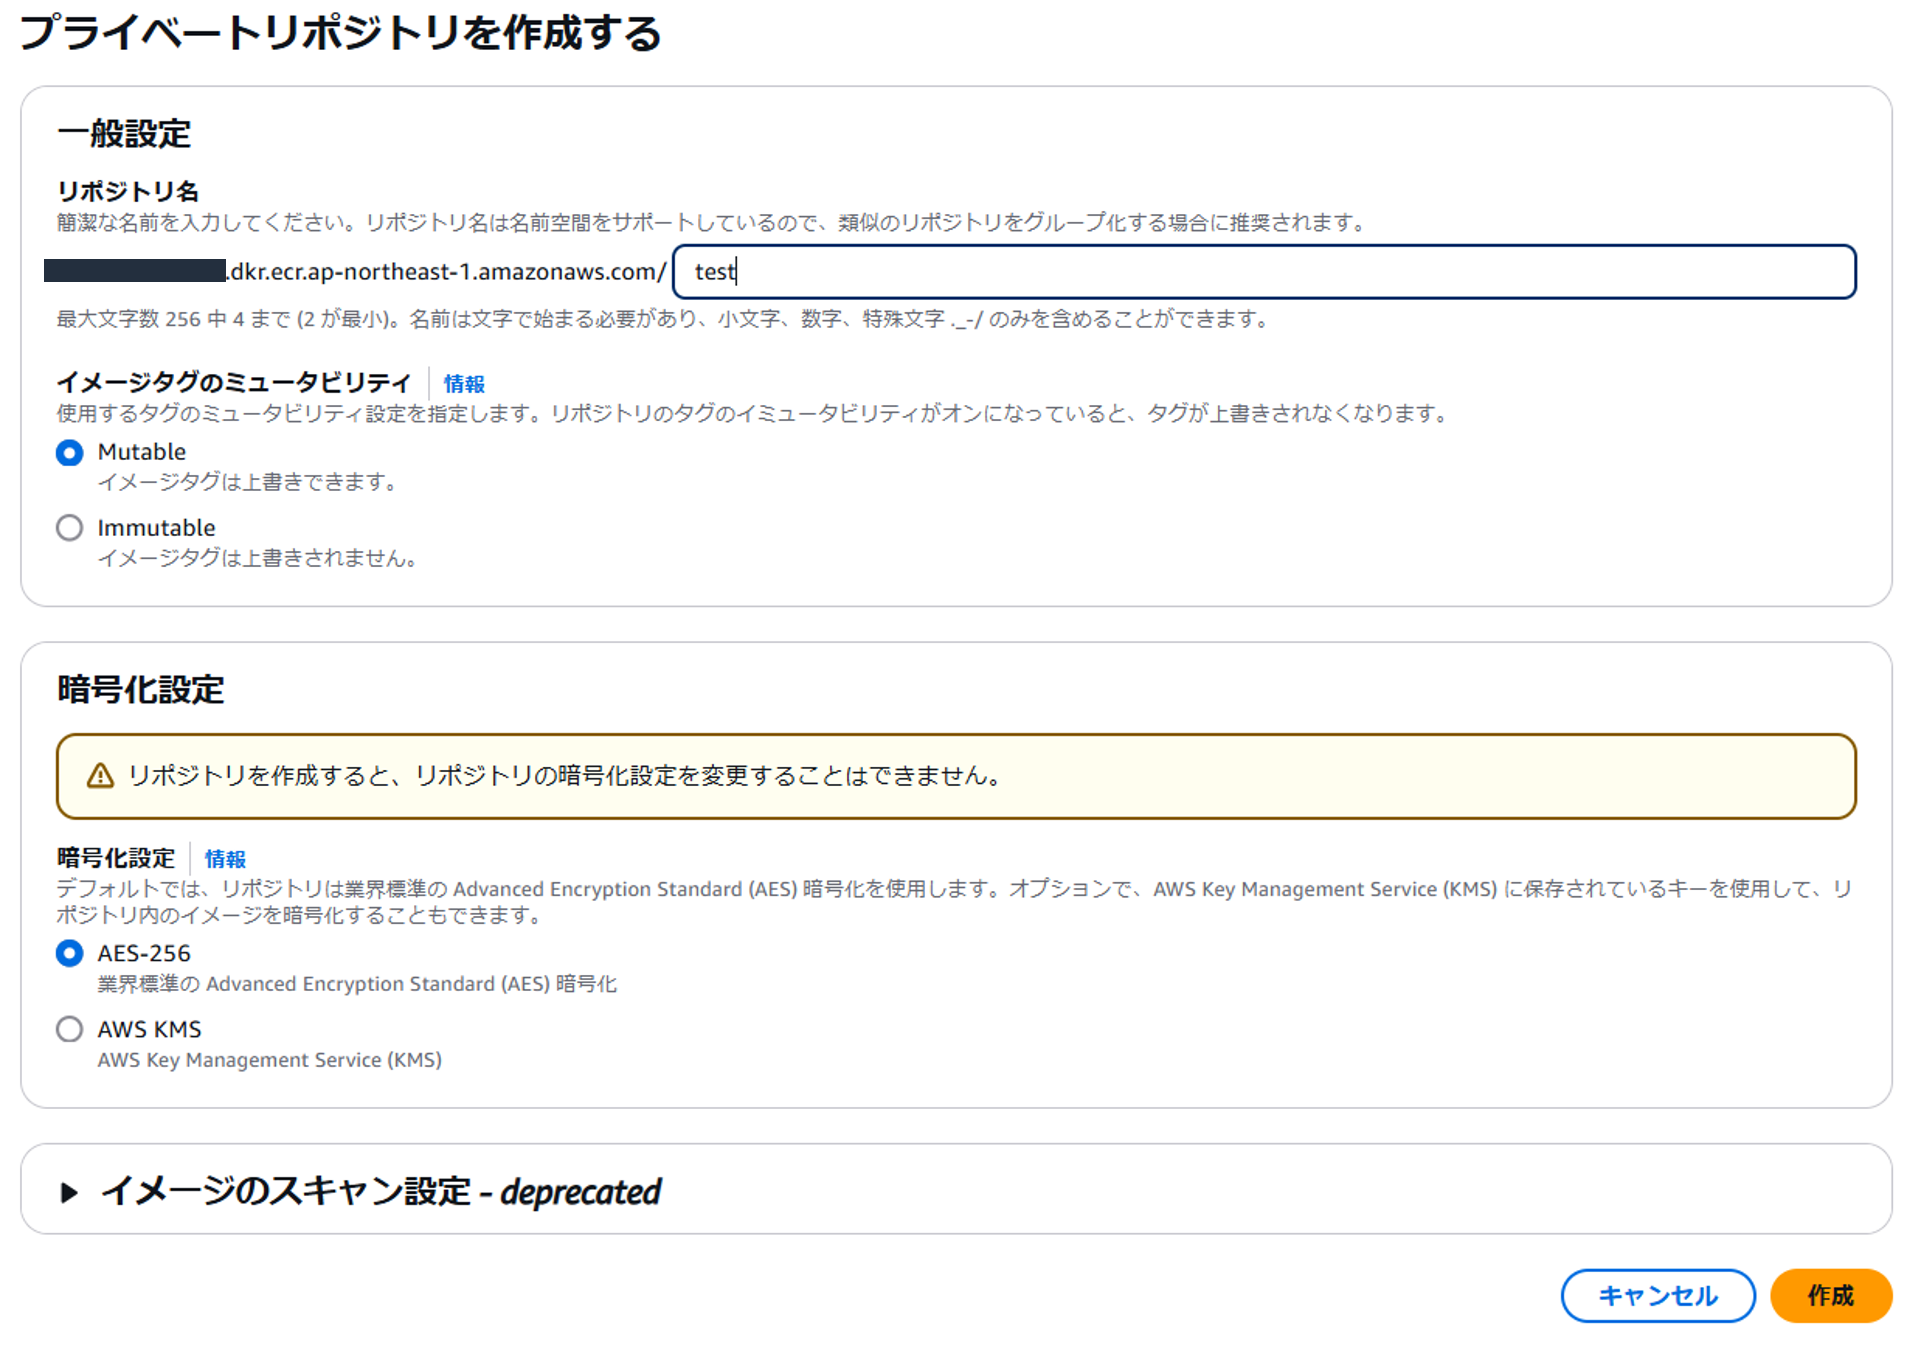Image resolution: width=1907 pixels, height=1351 pixels.
Task: Select the AES-256 encryption option
Action: [69, 953]
